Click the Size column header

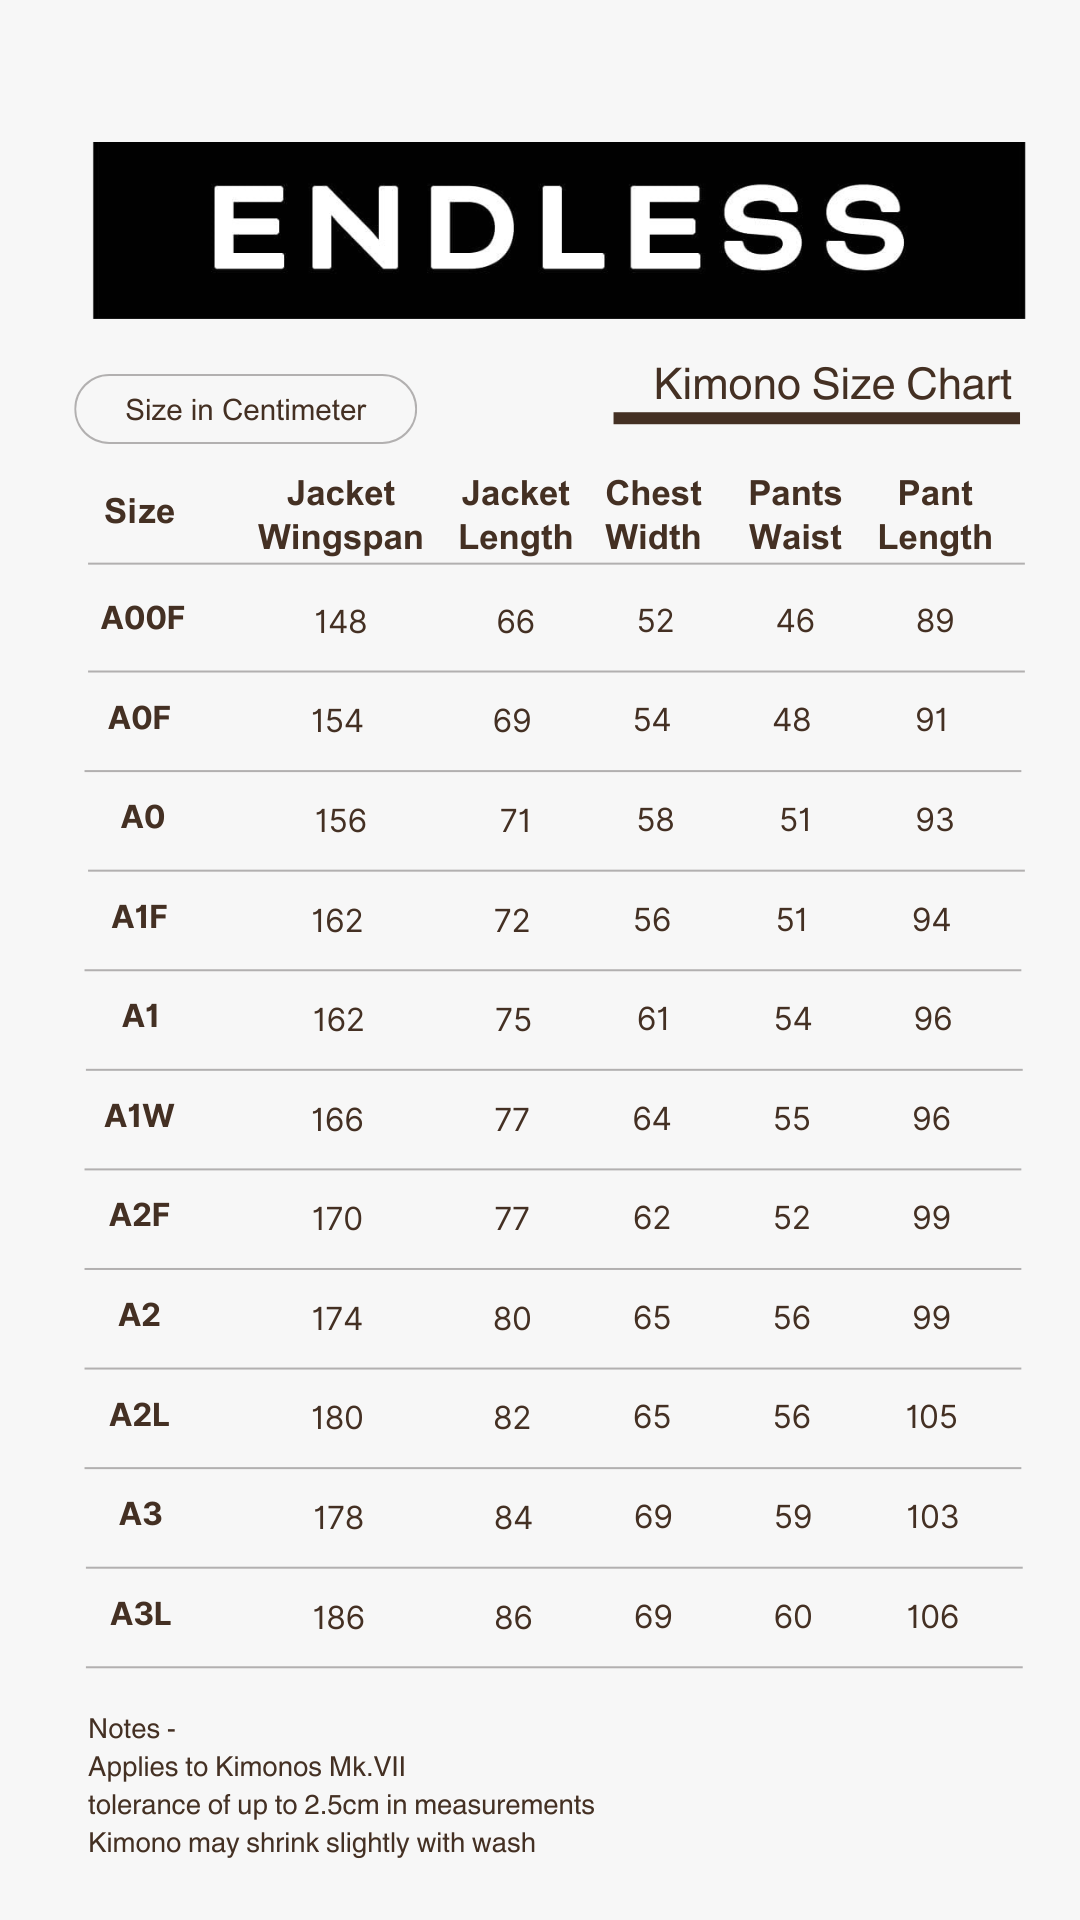[x=139, y=512]
